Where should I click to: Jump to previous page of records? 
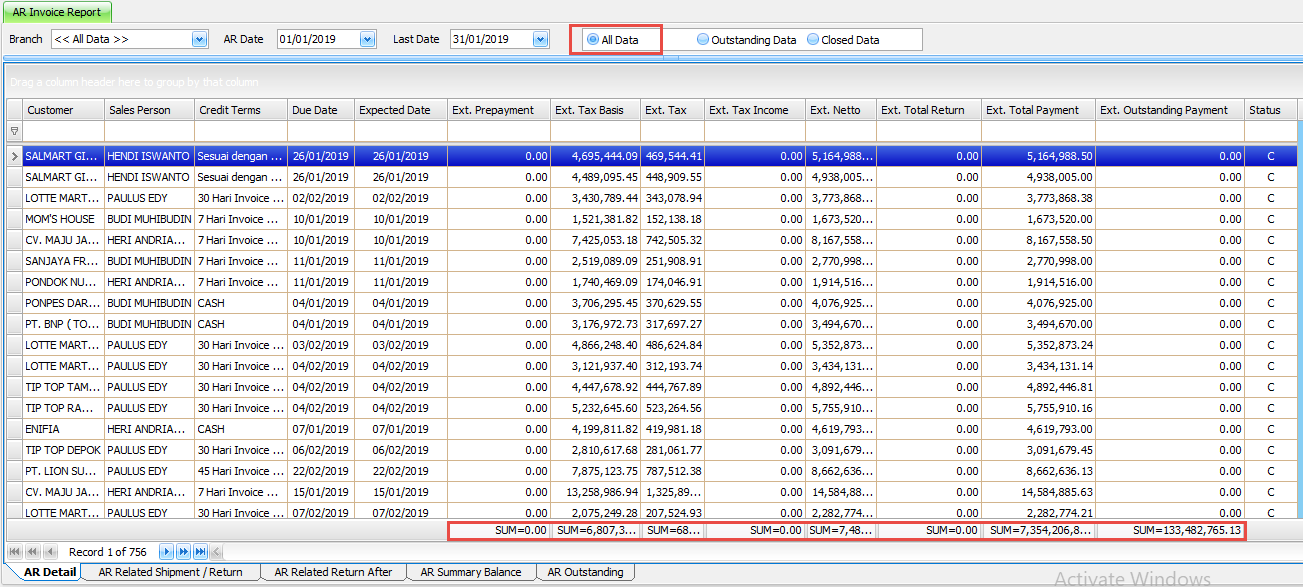[32, 552]
